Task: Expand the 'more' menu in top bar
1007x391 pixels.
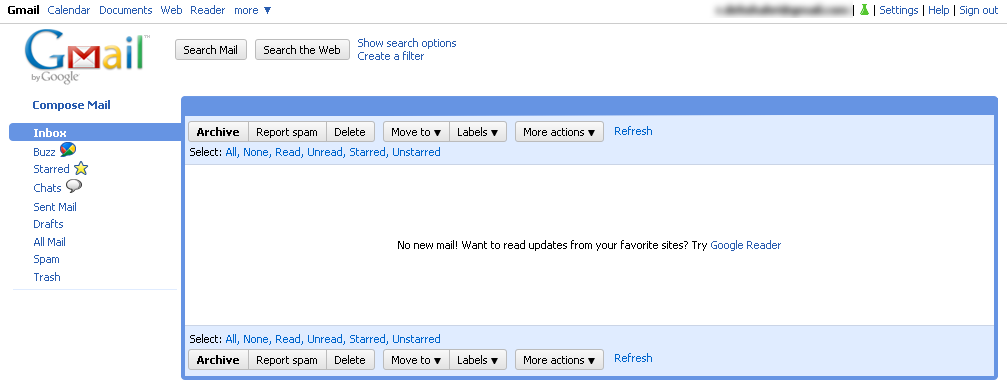Action: [x=252, y=10]
